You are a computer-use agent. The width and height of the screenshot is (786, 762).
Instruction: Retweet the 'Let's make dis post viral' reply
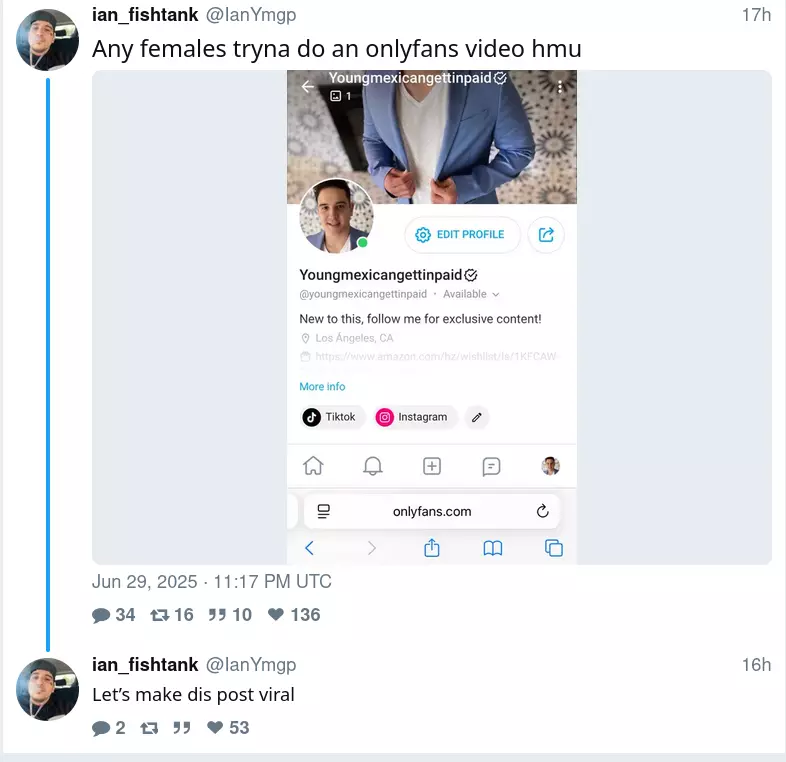(x=149, y=728)
